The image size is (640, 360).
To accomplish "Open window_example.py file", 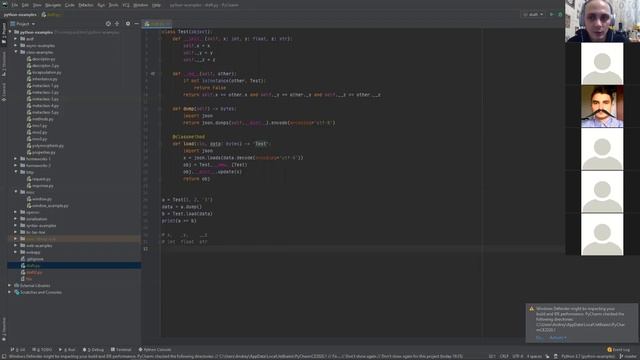I will 47,206.
